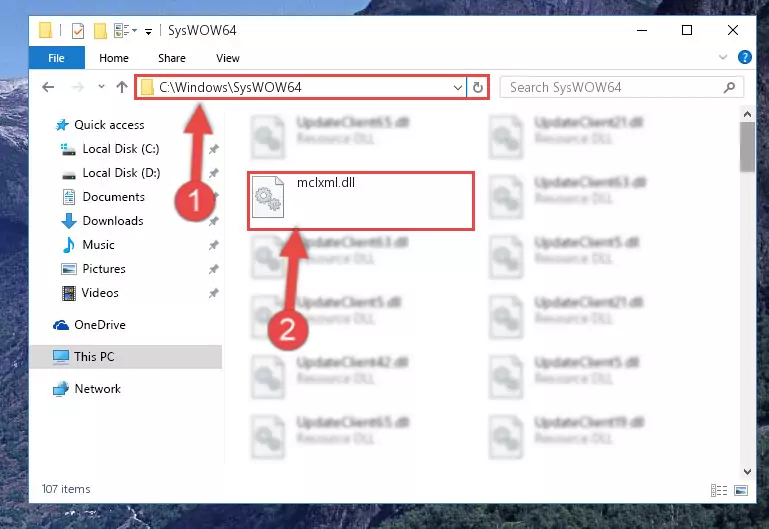Click the pin icon beside Videos
The image size is (769, 529).
click(213, 293)
